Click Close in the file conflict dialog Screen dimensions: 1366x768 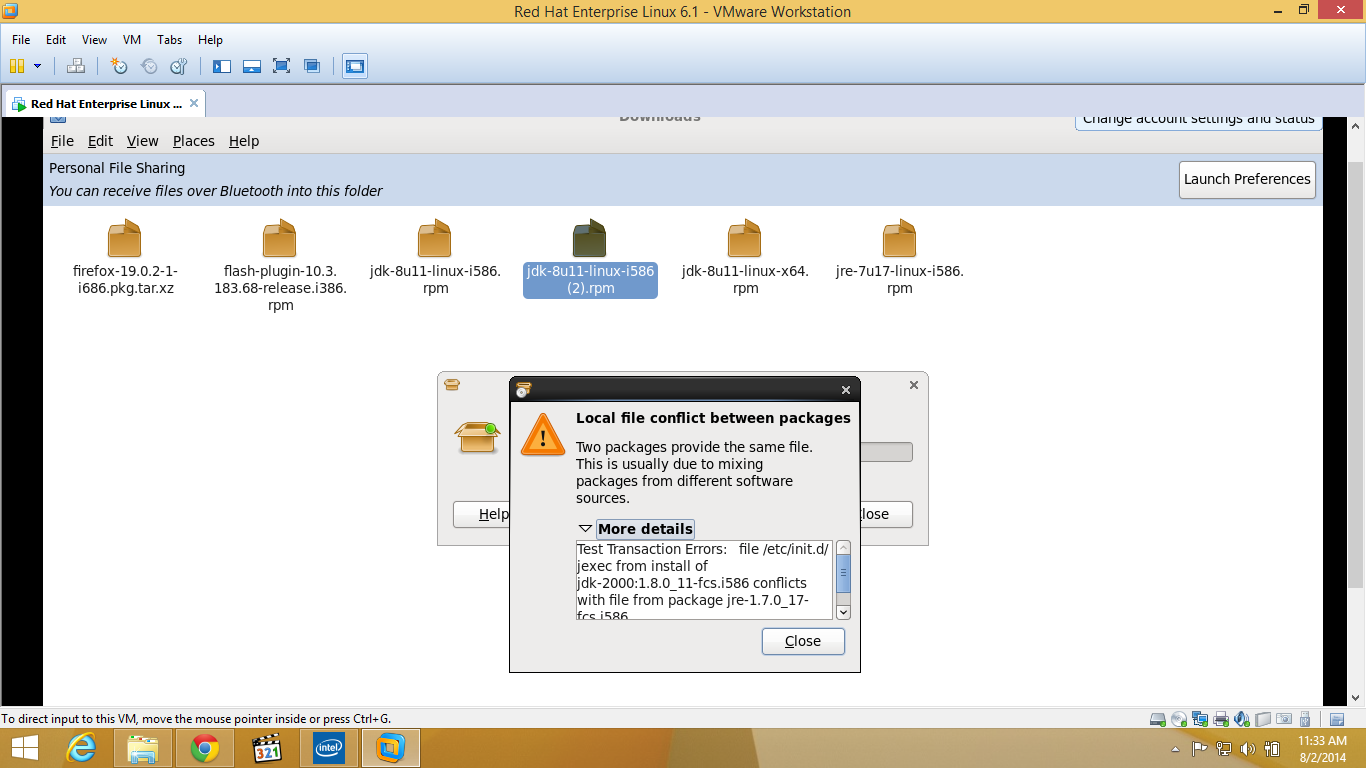click(803, 641)
